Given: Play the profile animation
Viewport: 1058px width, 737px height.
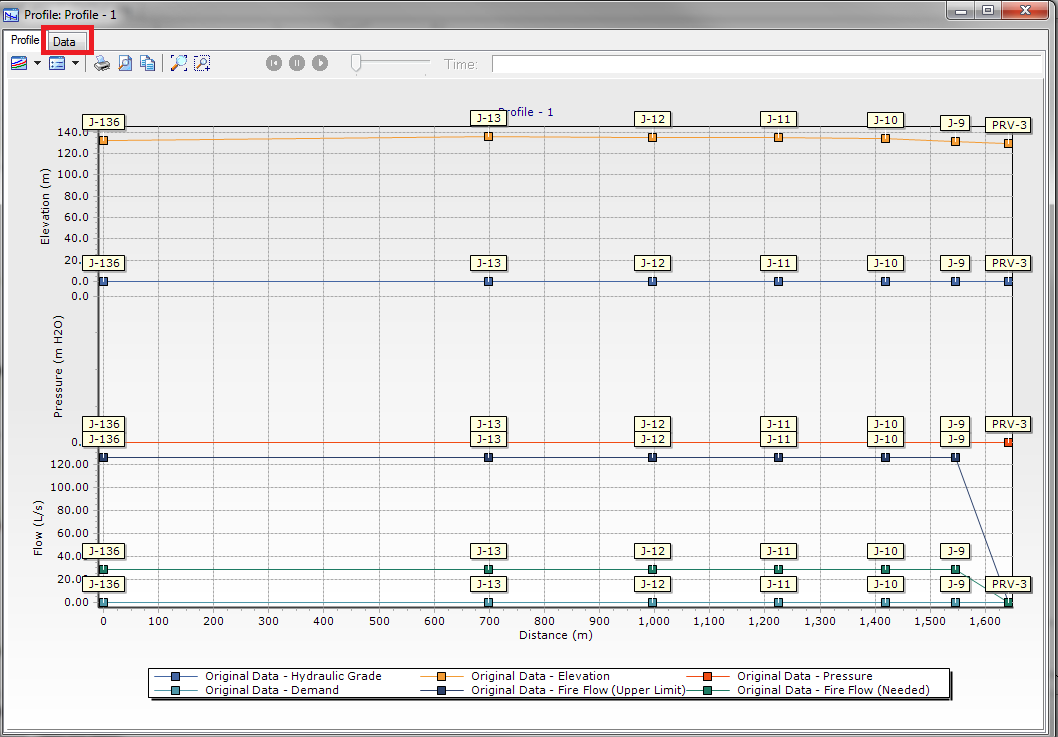Looking at the screenshot, I should click(320, 64).
